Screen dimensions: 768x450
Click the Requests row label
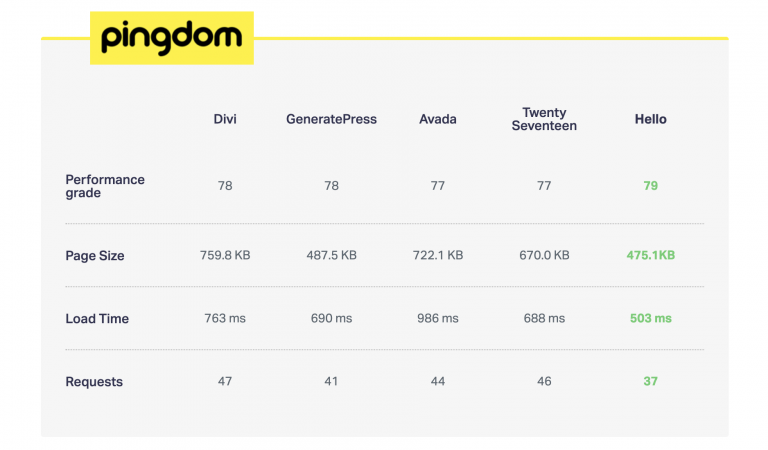tap(94, 382)
